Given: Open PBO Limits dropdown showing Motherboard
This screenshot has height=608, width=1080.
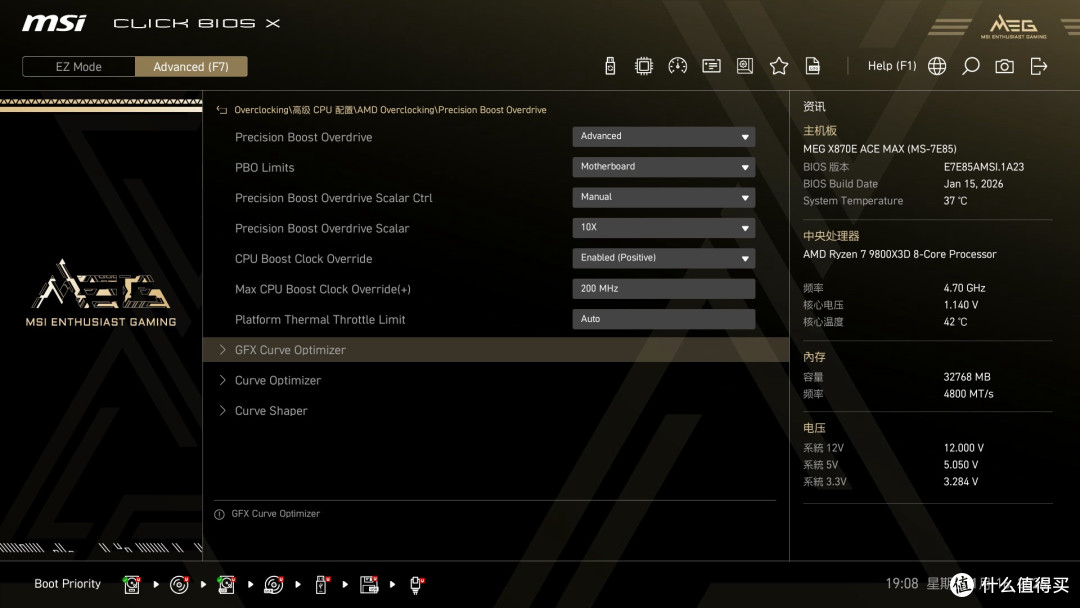Looking at the screenshot, I should point(663,167).
